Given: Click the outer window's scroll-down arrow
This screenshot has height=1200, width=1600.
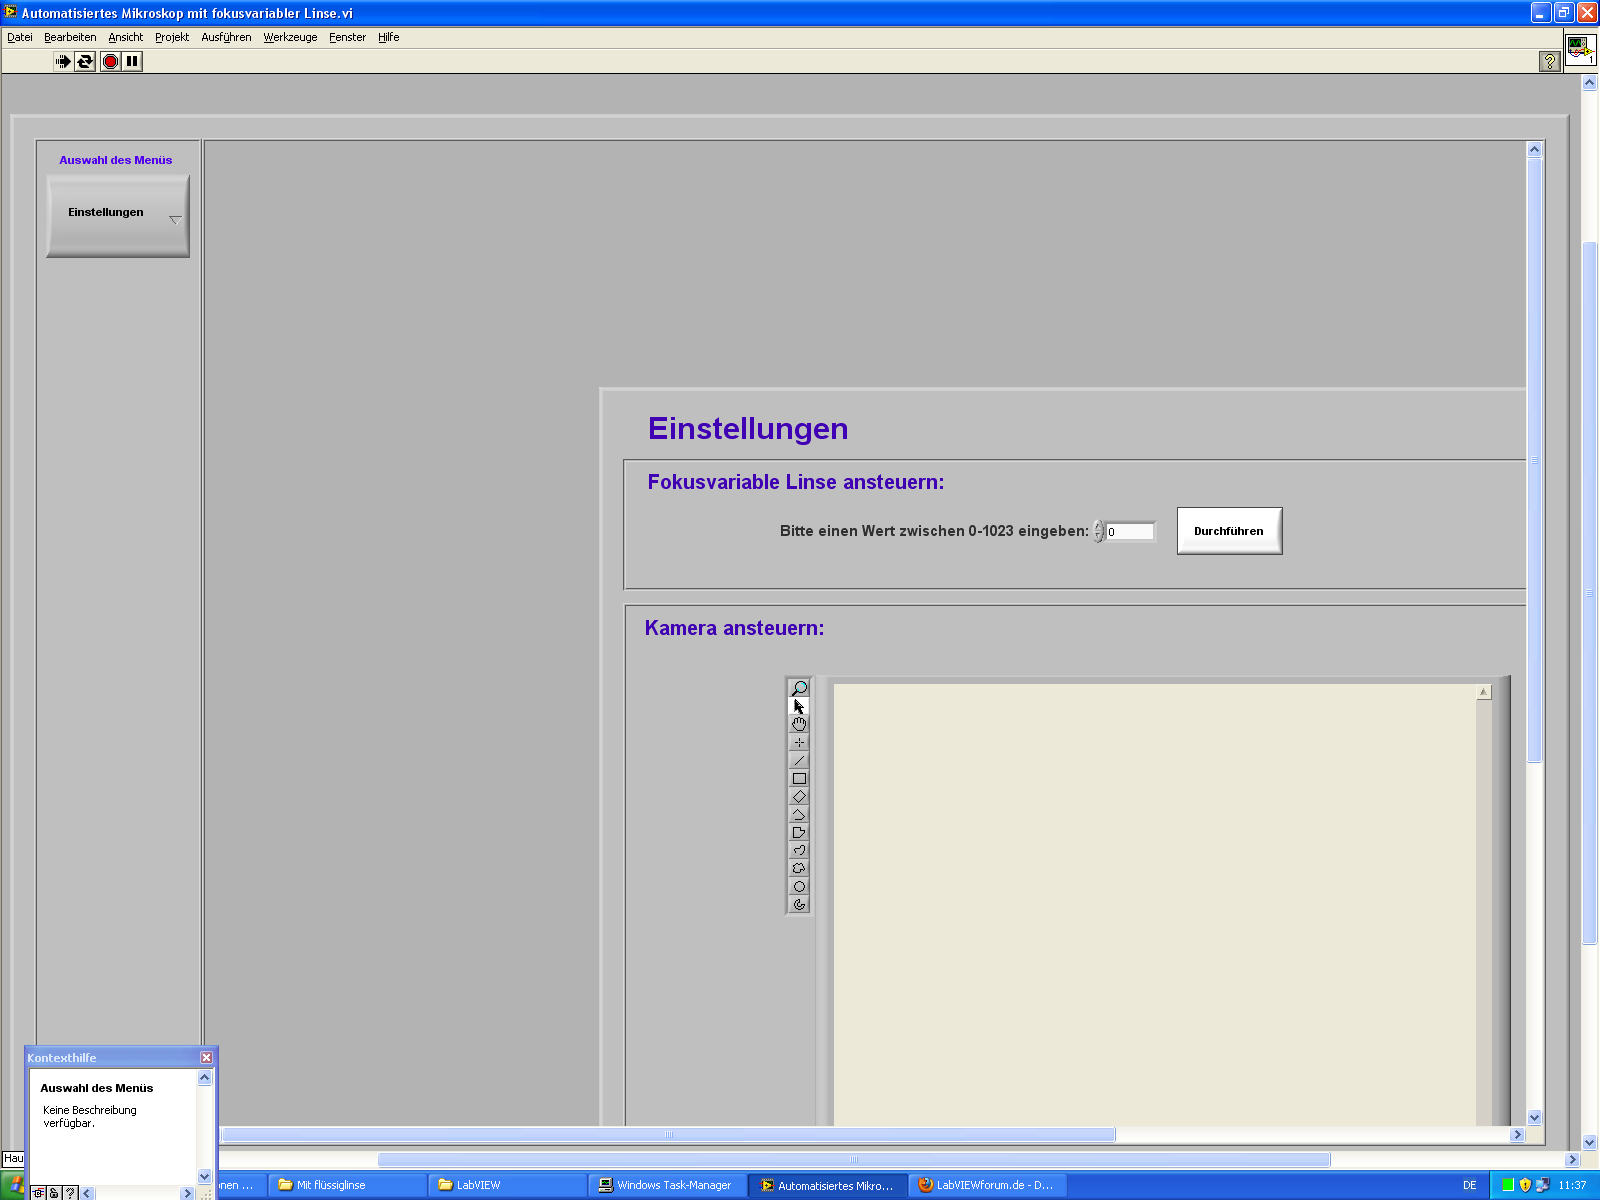Looking at the screenshot, I should tap(1590, 1143).
